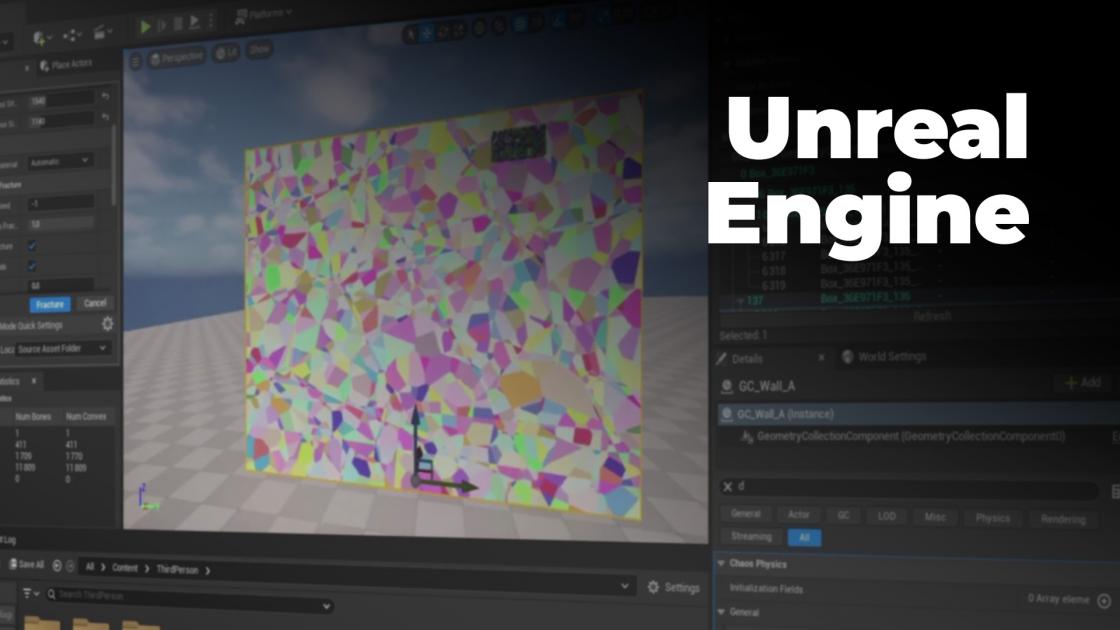The image size is (1120, 630).
Task: Select the GeometryCollectionComponent component icon
Action: click(x=747, y=435)
